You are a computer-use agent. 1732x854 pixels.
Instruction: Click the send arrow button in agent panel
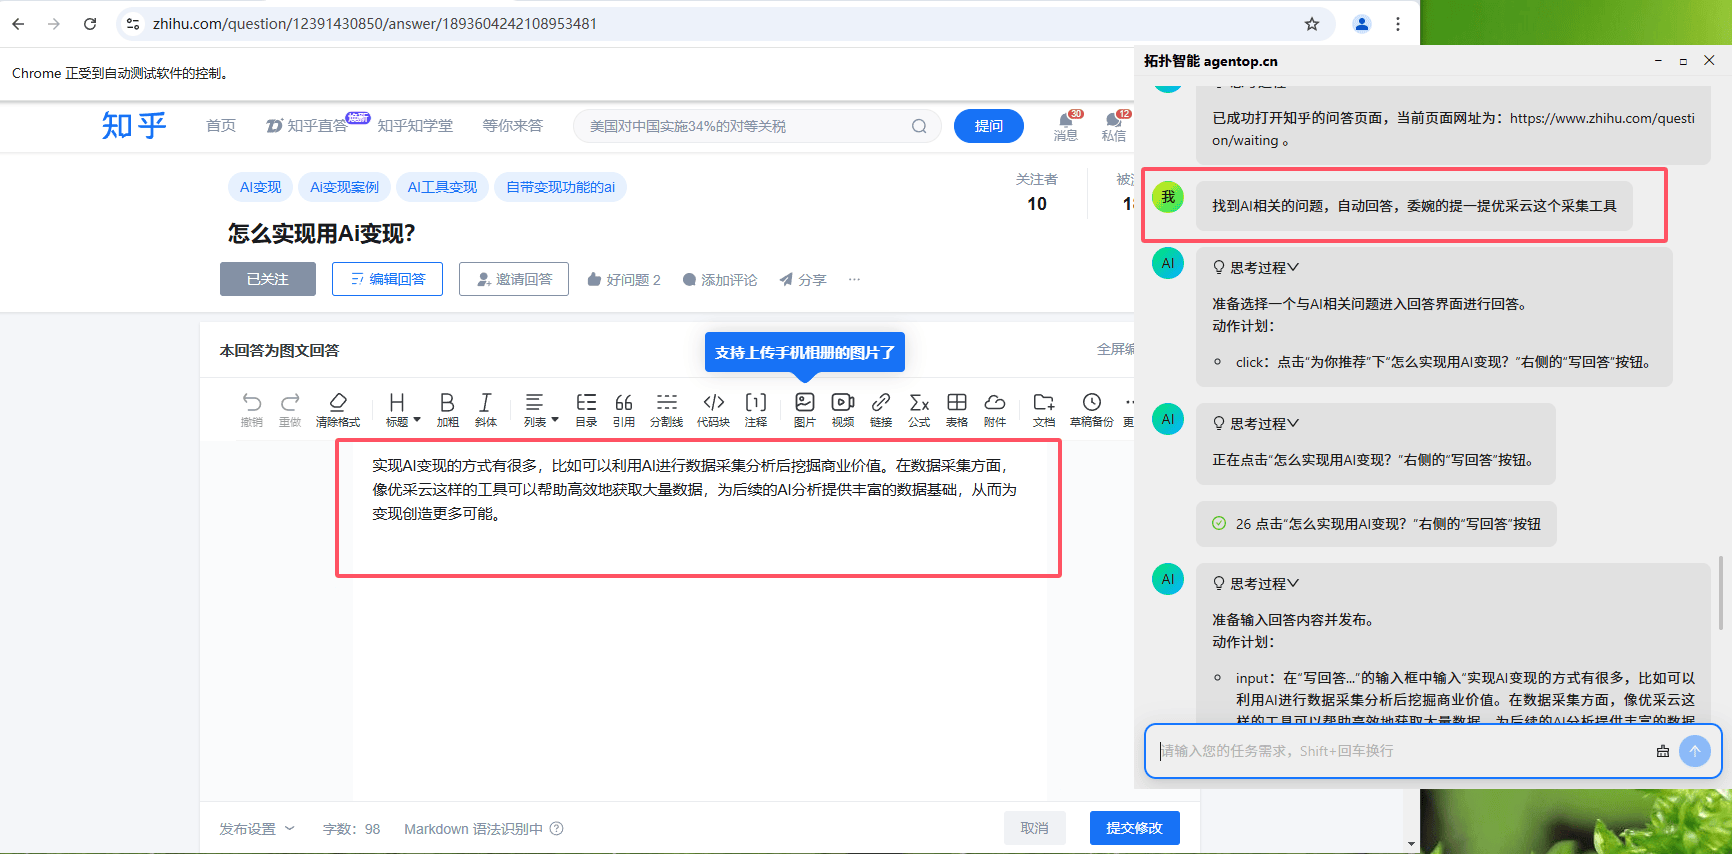point(1695,751)
